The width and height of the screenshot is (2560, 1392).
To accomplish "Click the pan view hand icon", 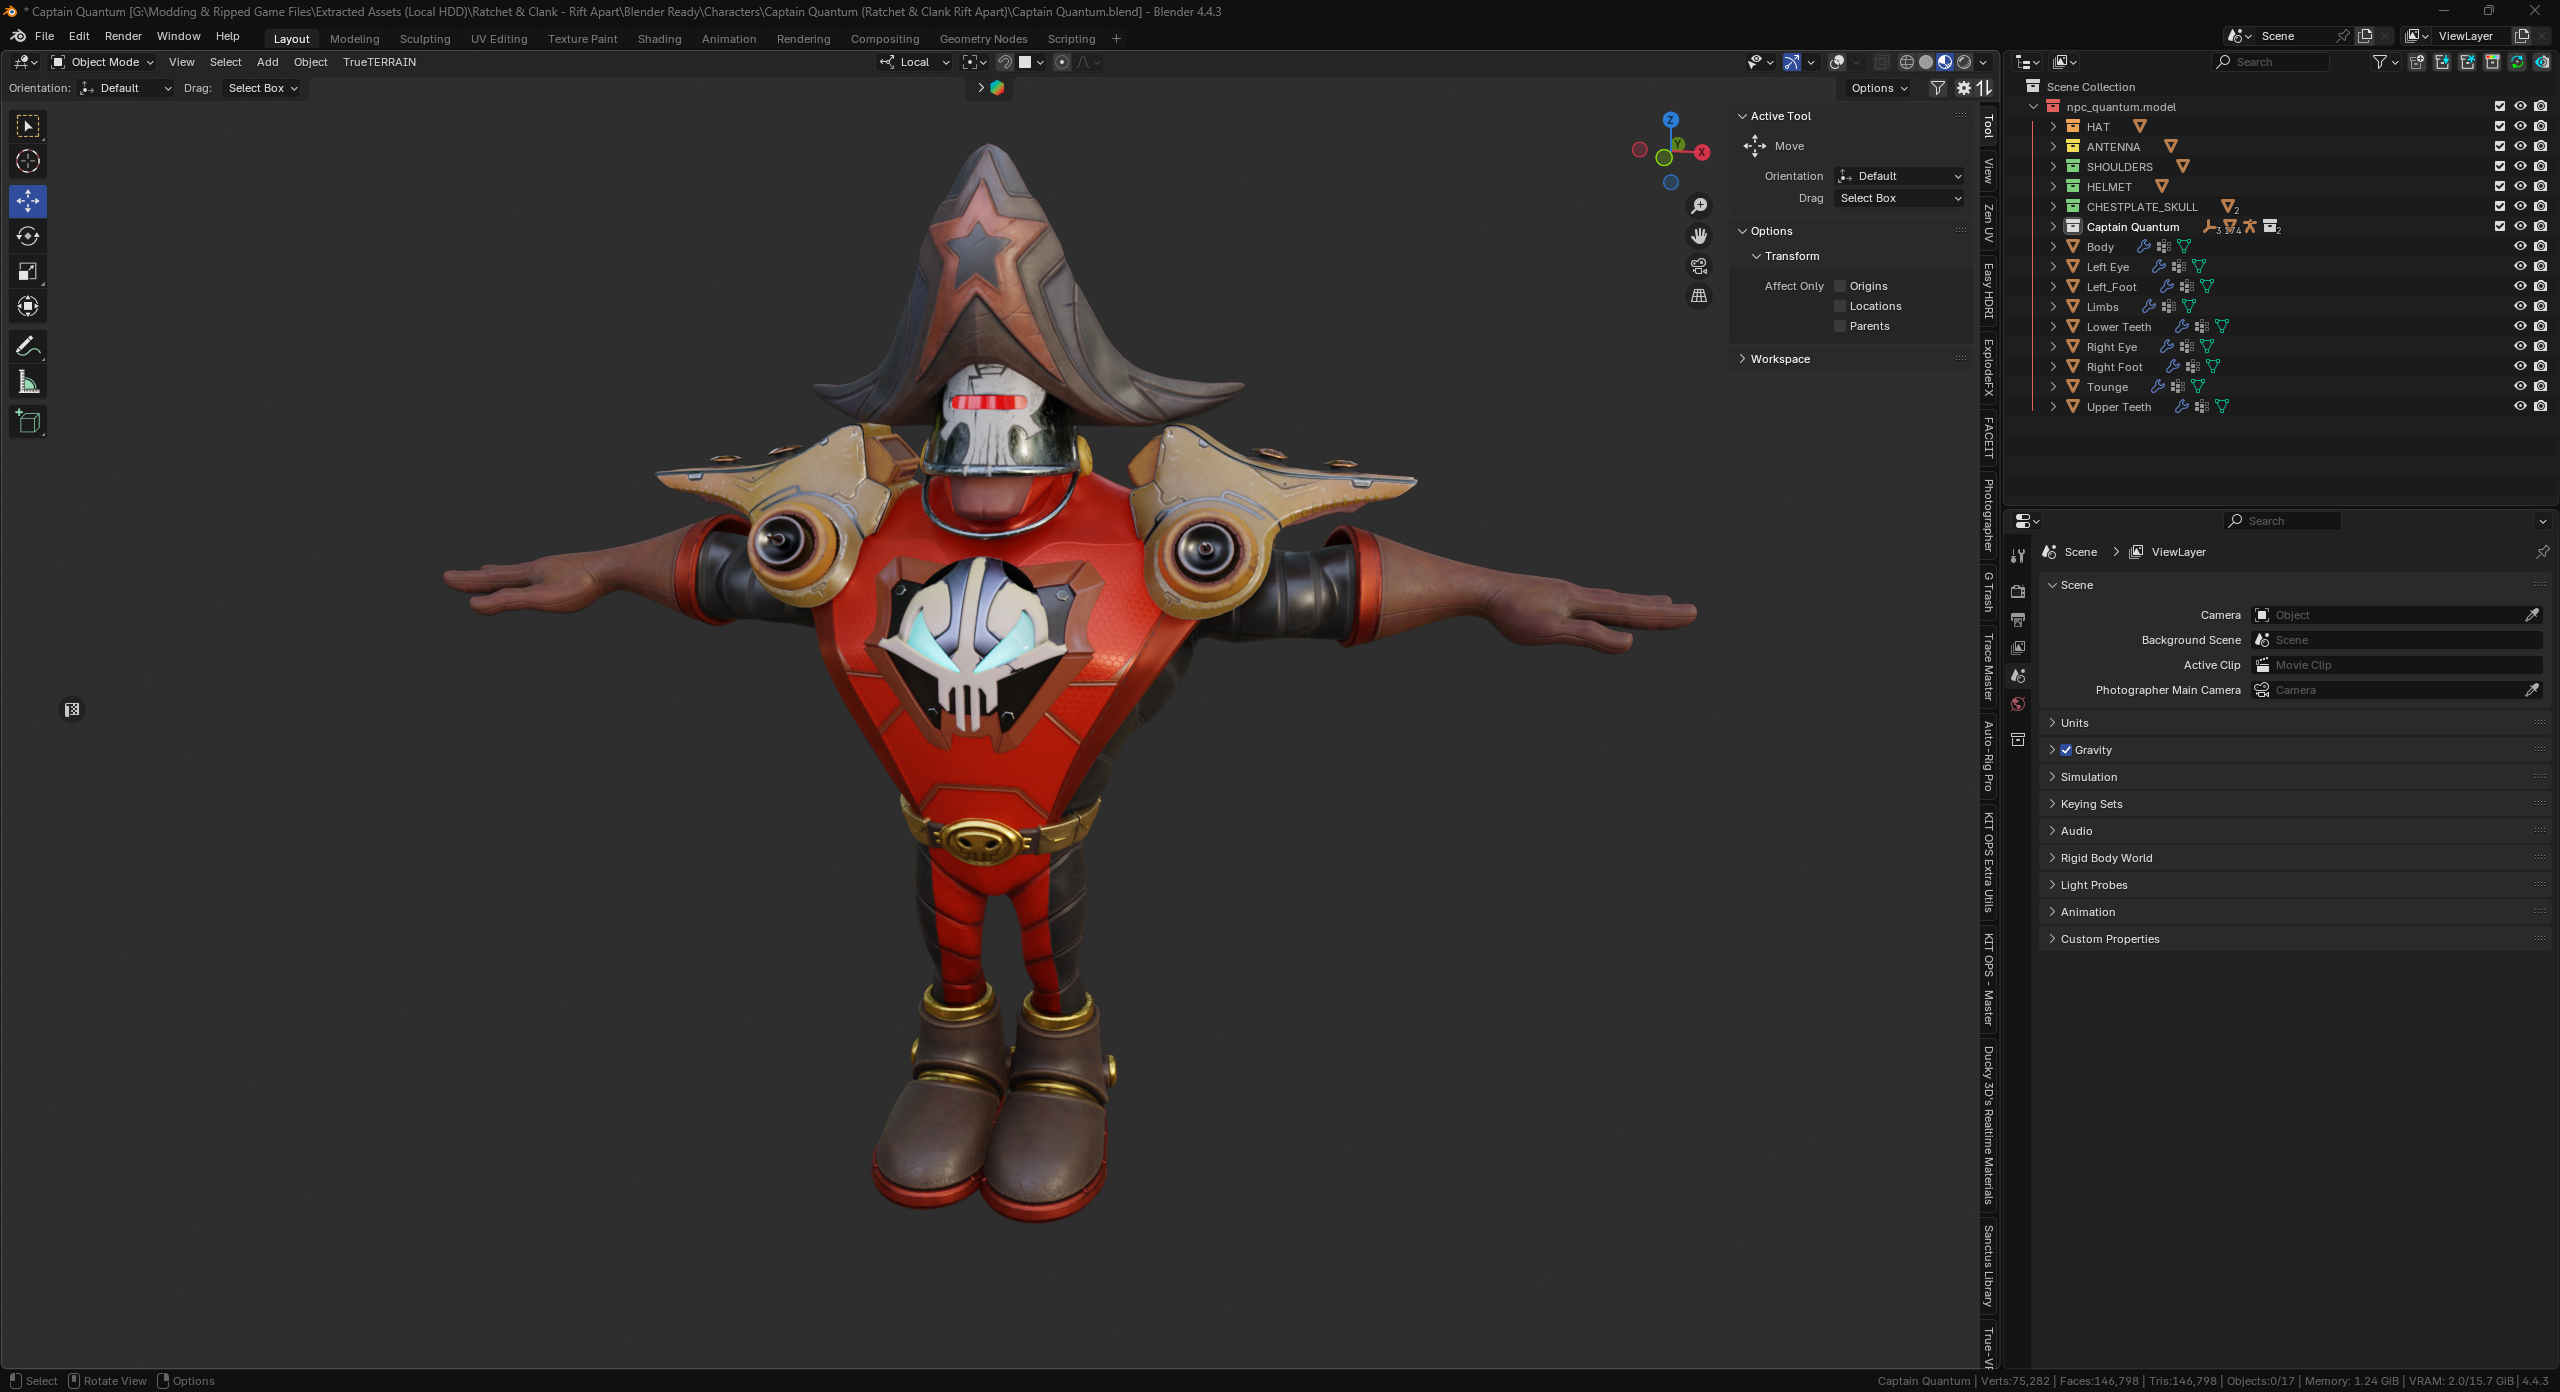I will coord(1699,236).
